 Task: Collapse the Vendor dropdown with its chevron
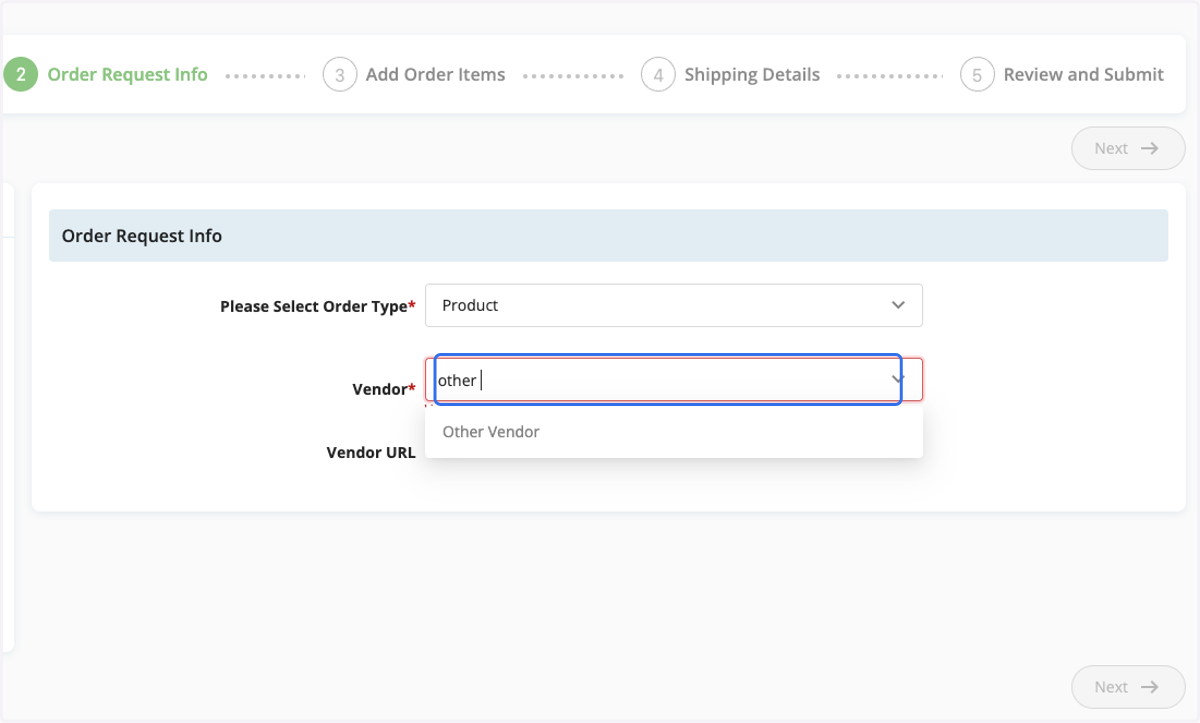pos(898,380)
